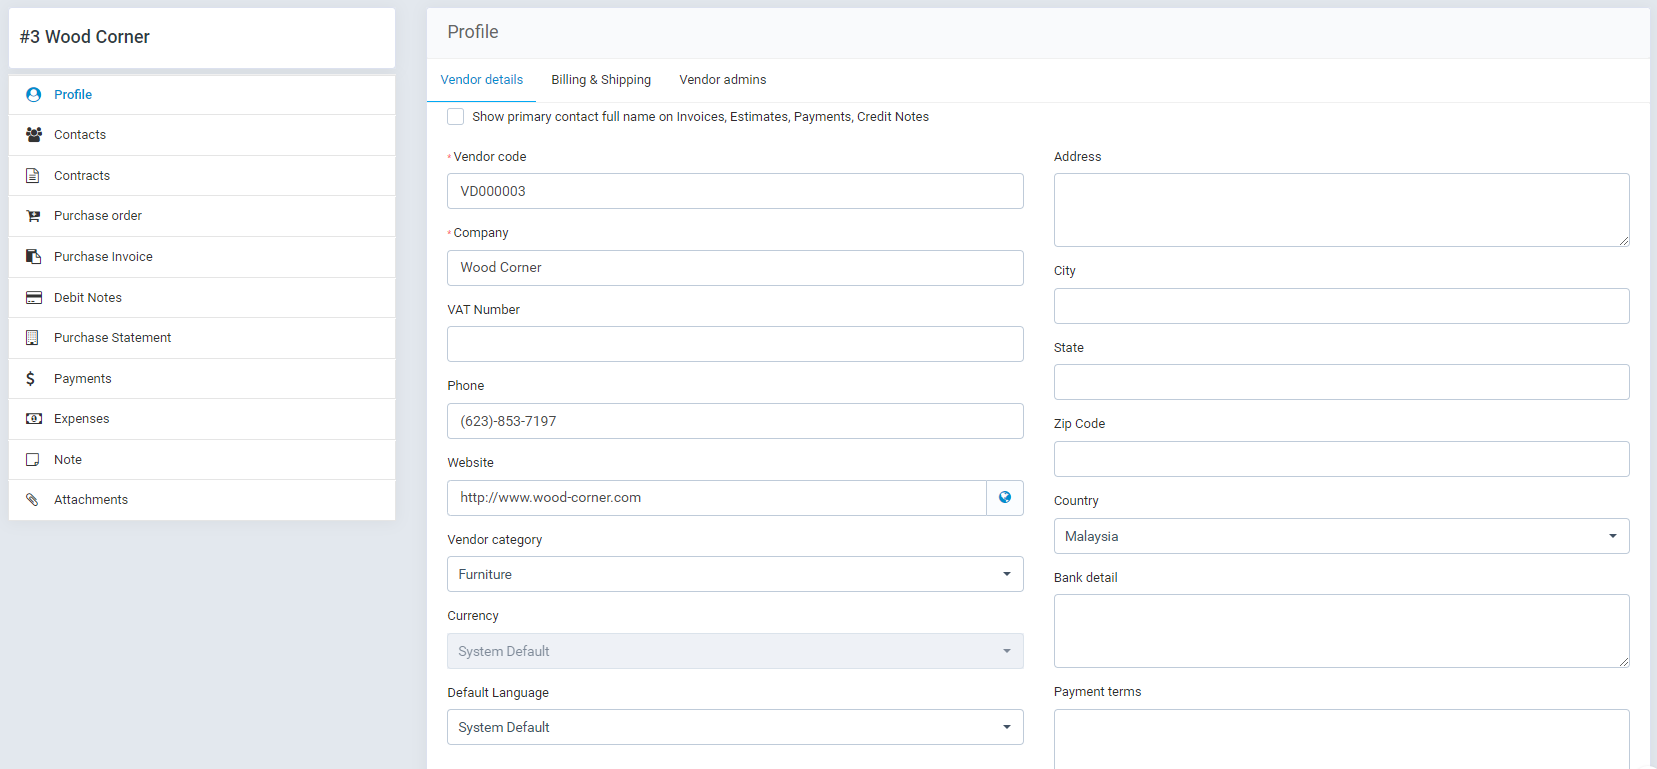Click the VAT Number input field

click(x=735, y=344)
